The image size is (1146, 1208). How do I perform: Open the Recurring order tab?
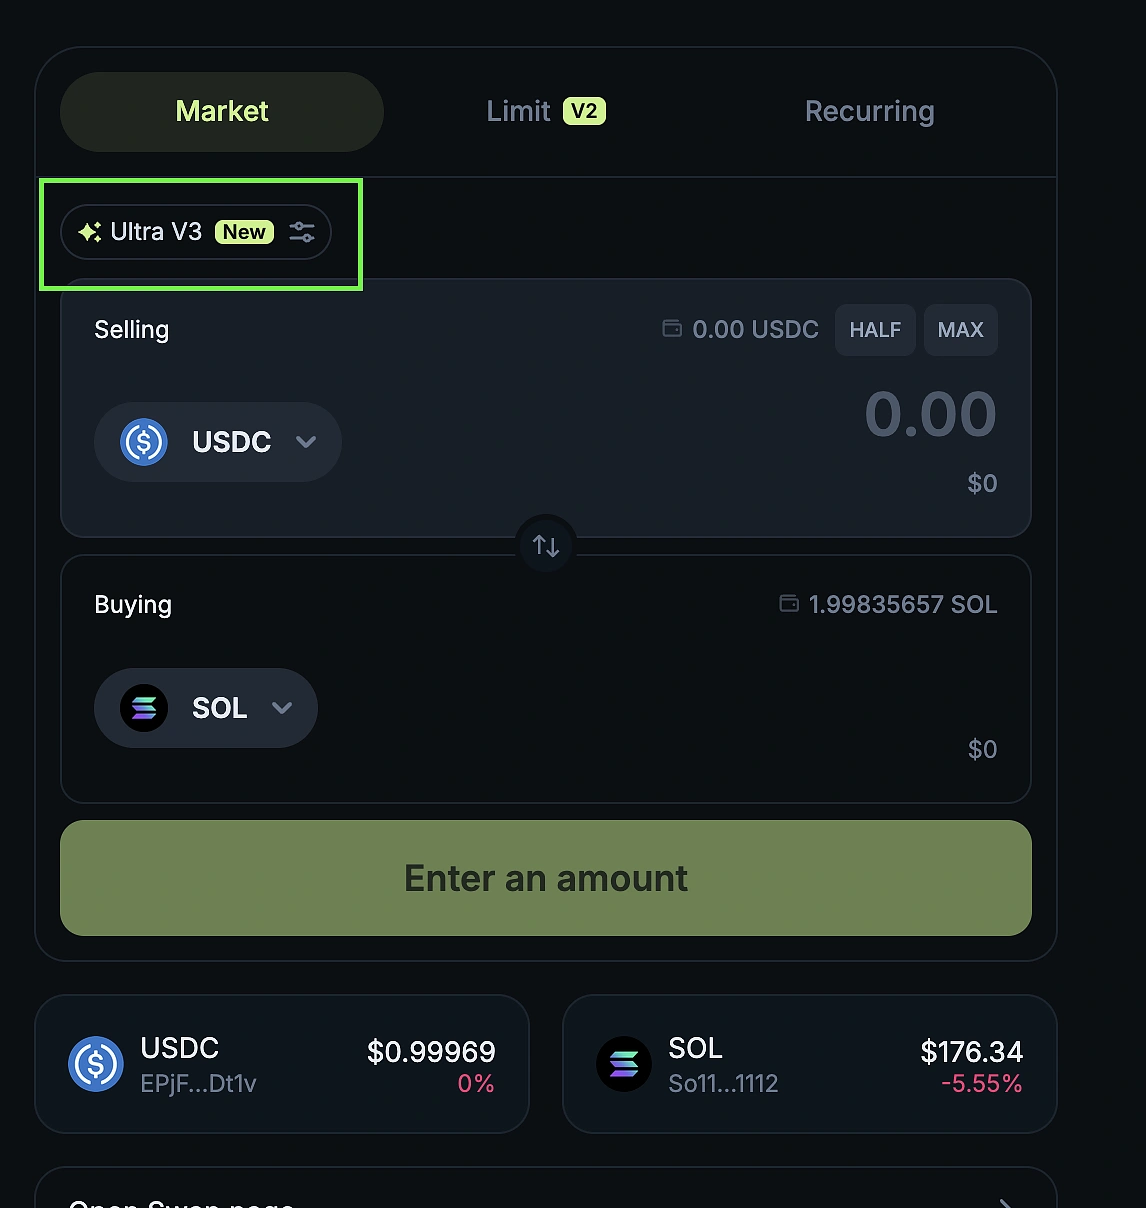coord(869,111)
